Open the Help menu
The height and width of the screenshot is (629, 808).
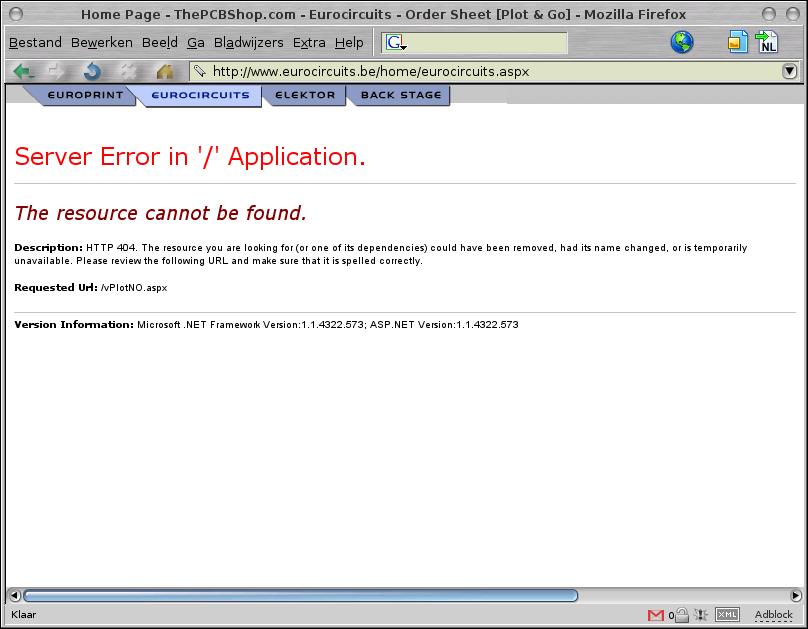(x=349, y=42)
